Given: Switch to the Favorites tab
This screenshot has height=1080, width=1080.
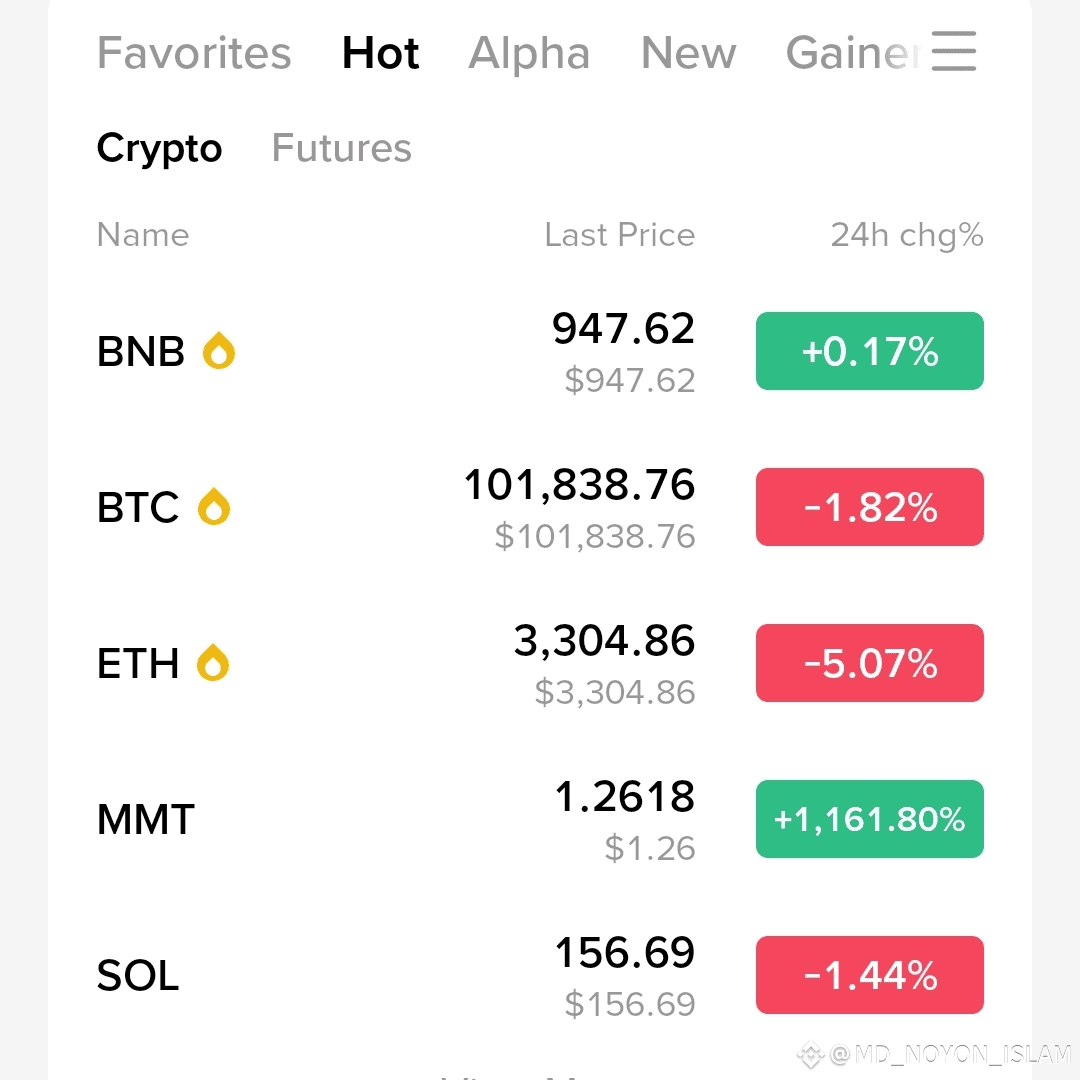Looking at the screenshot, I should click(x=194, y=53).
